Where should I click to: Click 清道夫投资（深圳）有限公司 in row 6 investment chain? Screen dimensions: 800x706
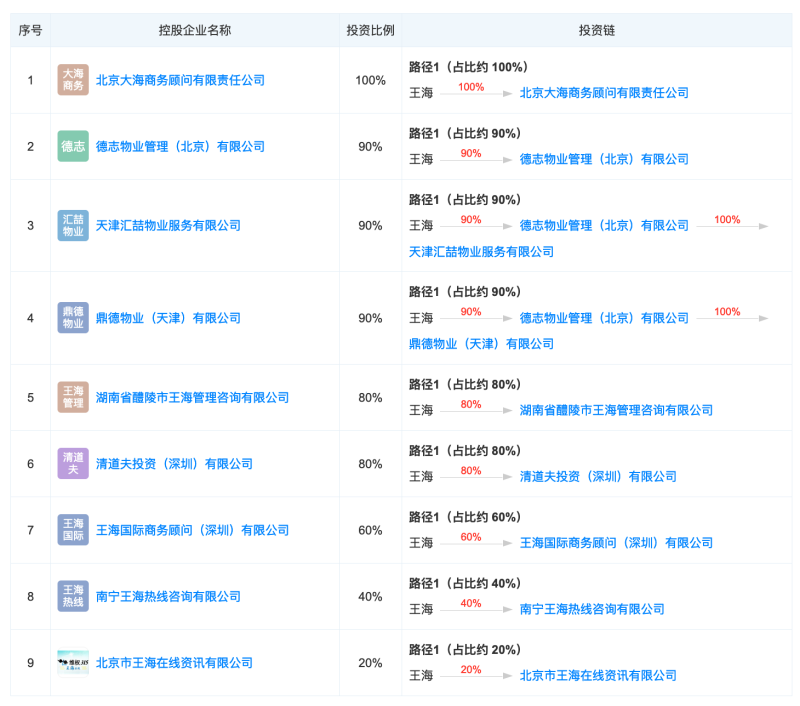click(598, 476)
